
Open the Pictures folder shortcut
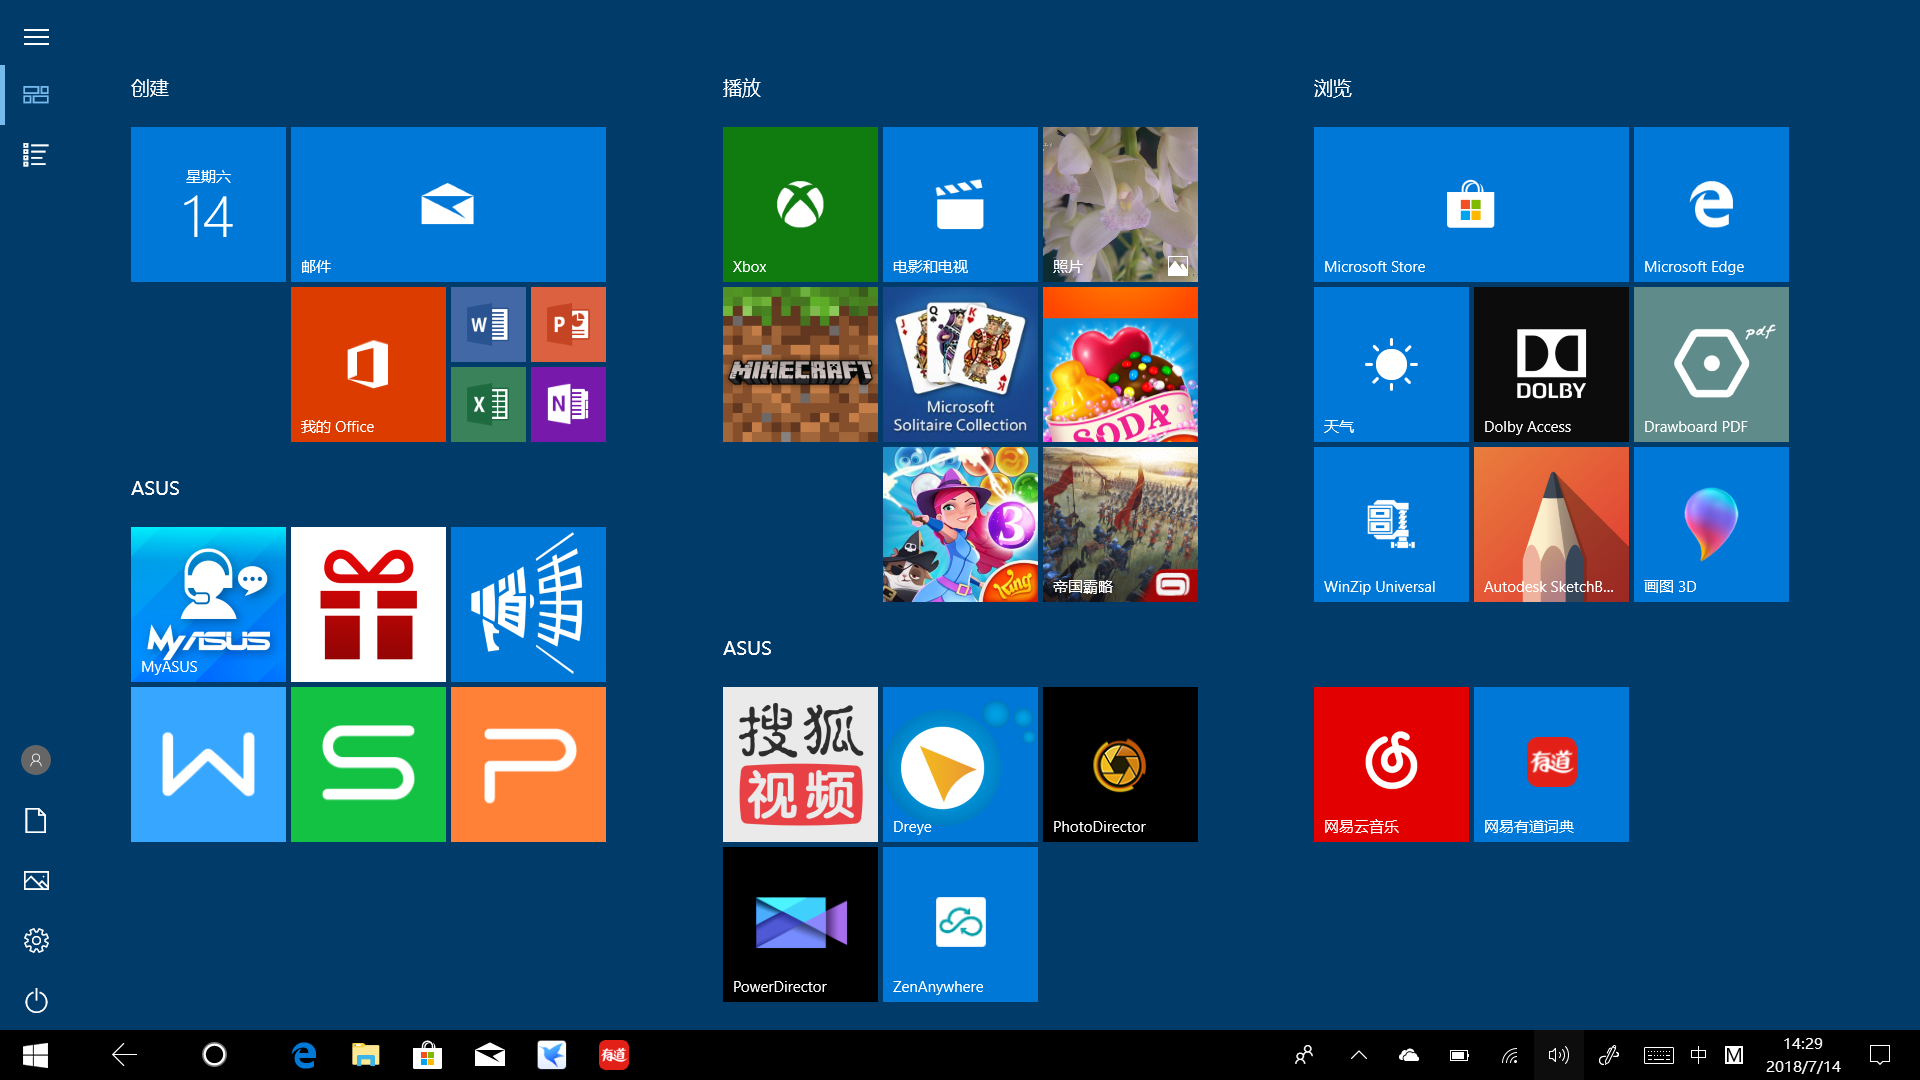(36, 881)
